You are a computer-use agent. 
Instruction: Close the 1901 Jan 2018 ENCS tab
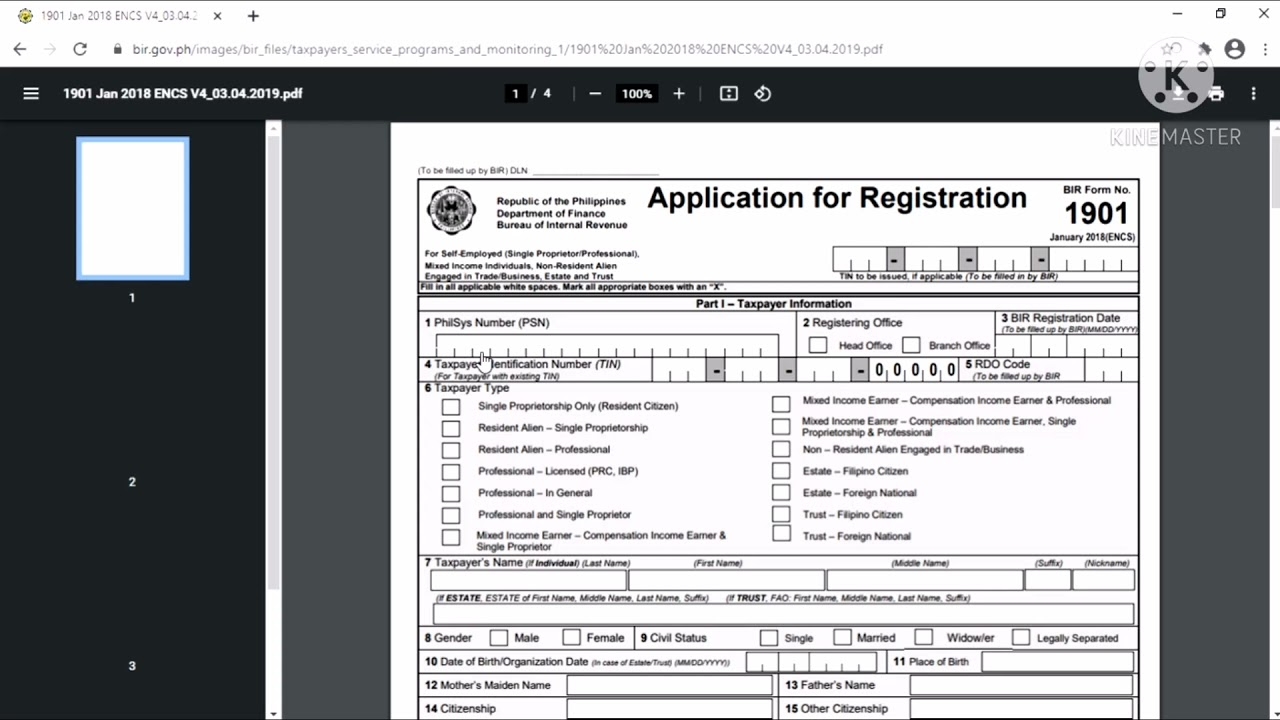pos(217,16)
